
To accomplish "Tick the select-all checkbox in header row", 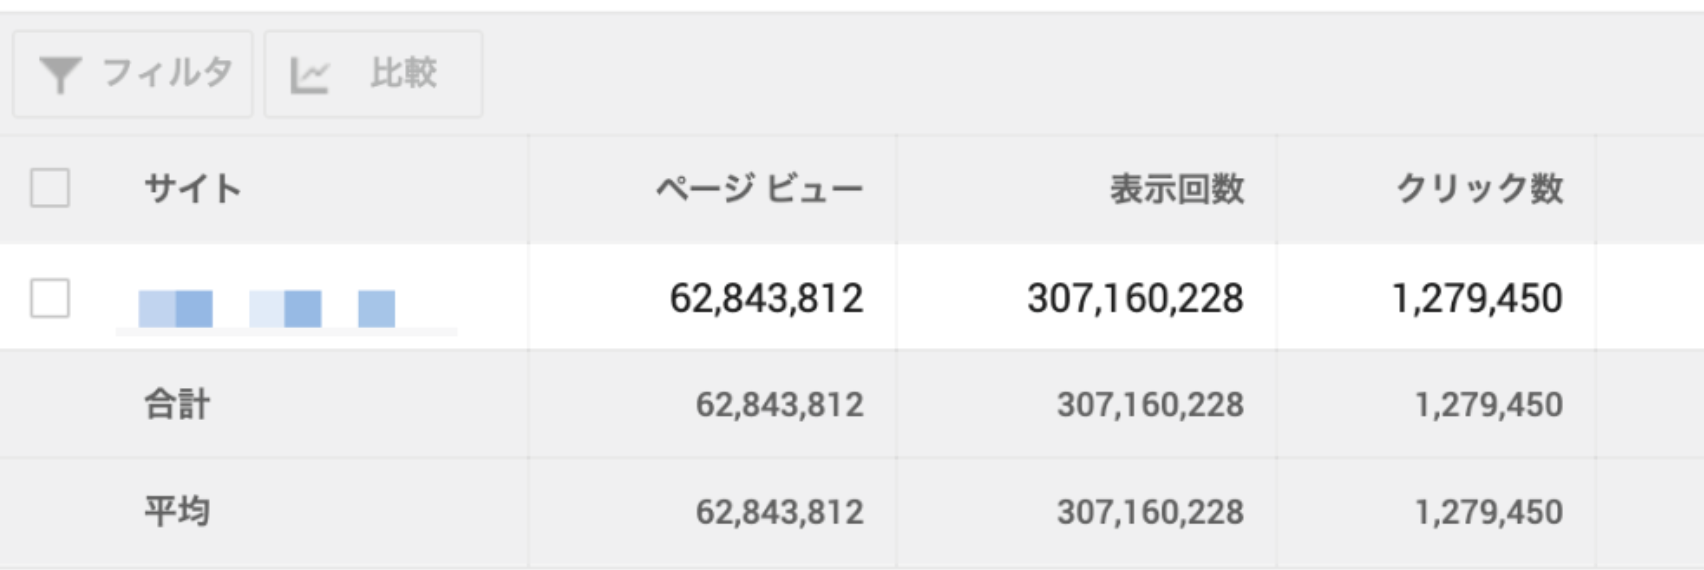I will [x=50, y=188].
